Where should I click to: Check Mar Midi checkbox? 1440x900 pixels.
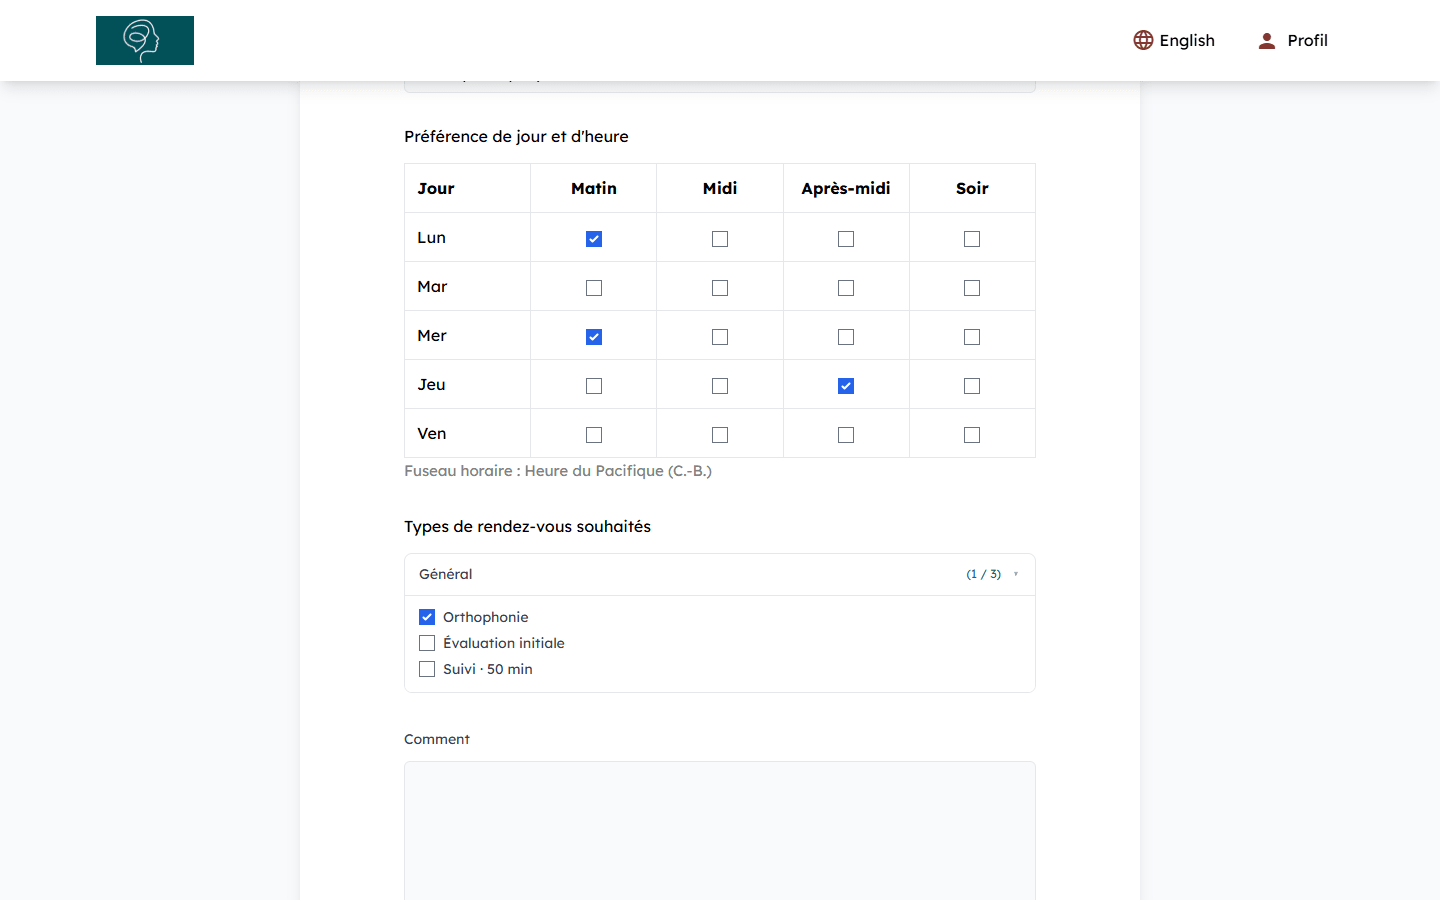pos(720,288)
